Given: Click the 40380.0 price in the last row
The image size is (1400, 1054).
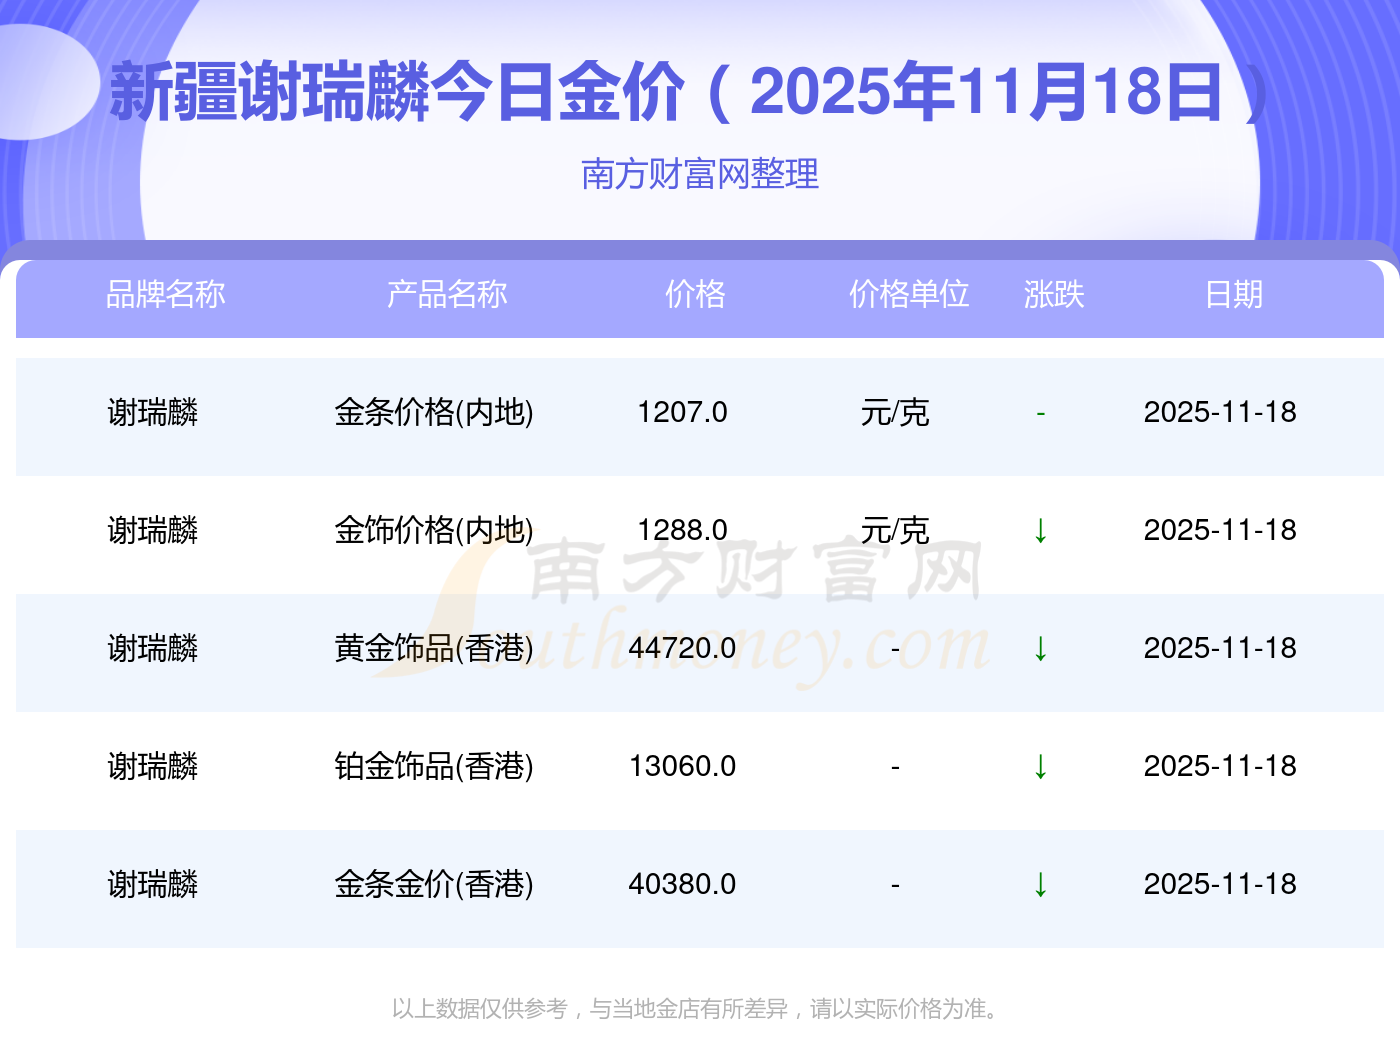Looking at the screenshot, I should click(x=682, y=884).
